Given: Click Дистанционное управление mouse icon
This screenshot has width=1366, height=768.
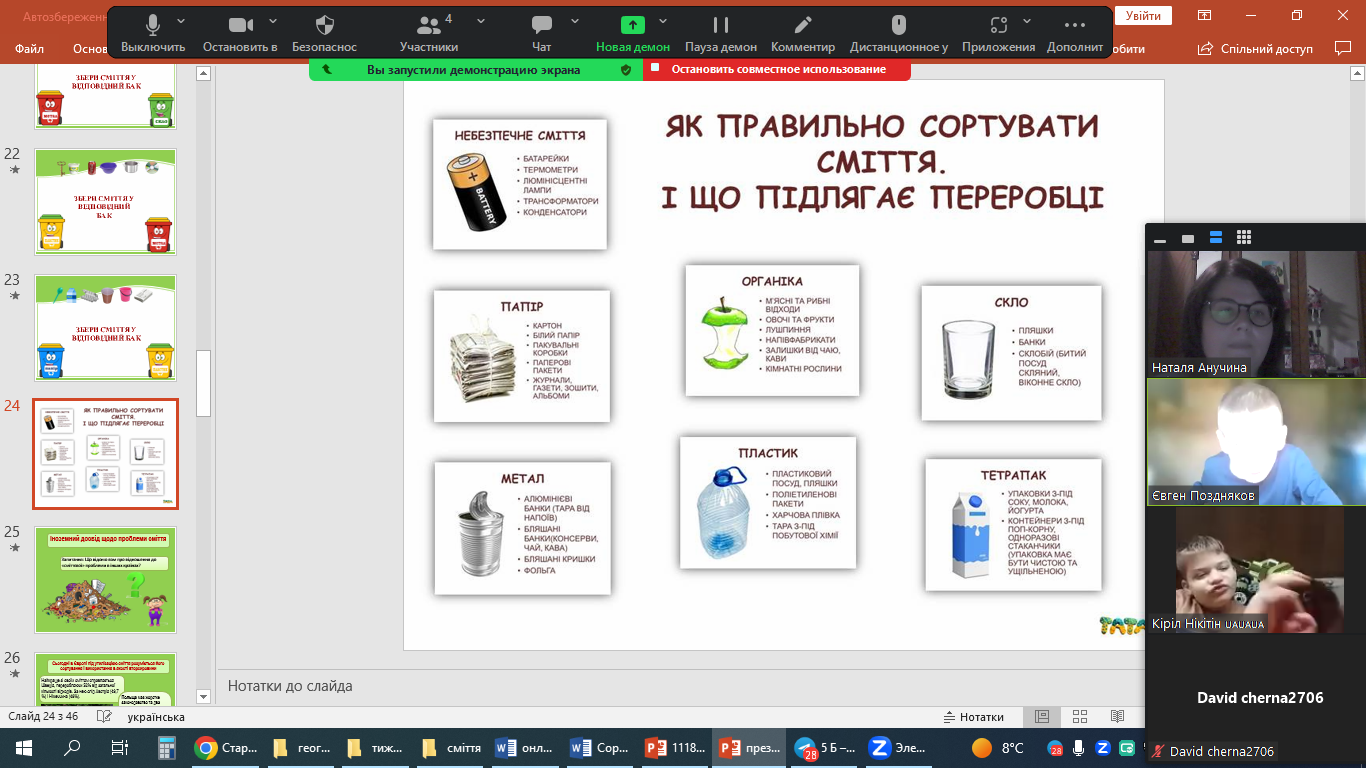Looking at the screenshot, I should coord(899,25).
